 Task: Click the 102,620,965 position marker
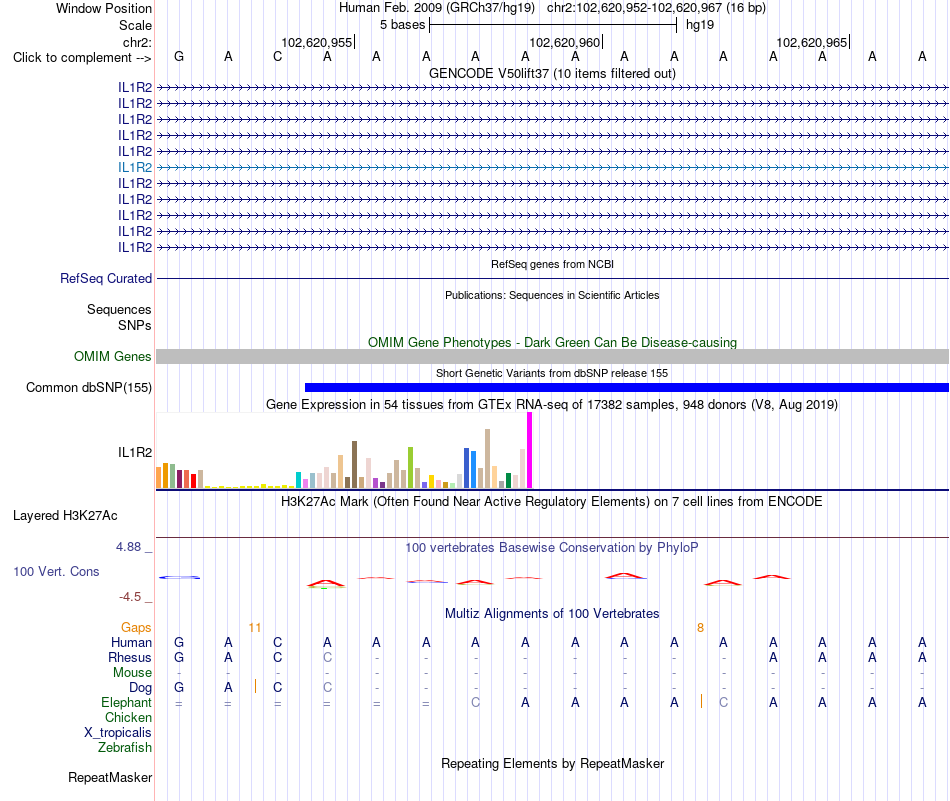[812, 42]
